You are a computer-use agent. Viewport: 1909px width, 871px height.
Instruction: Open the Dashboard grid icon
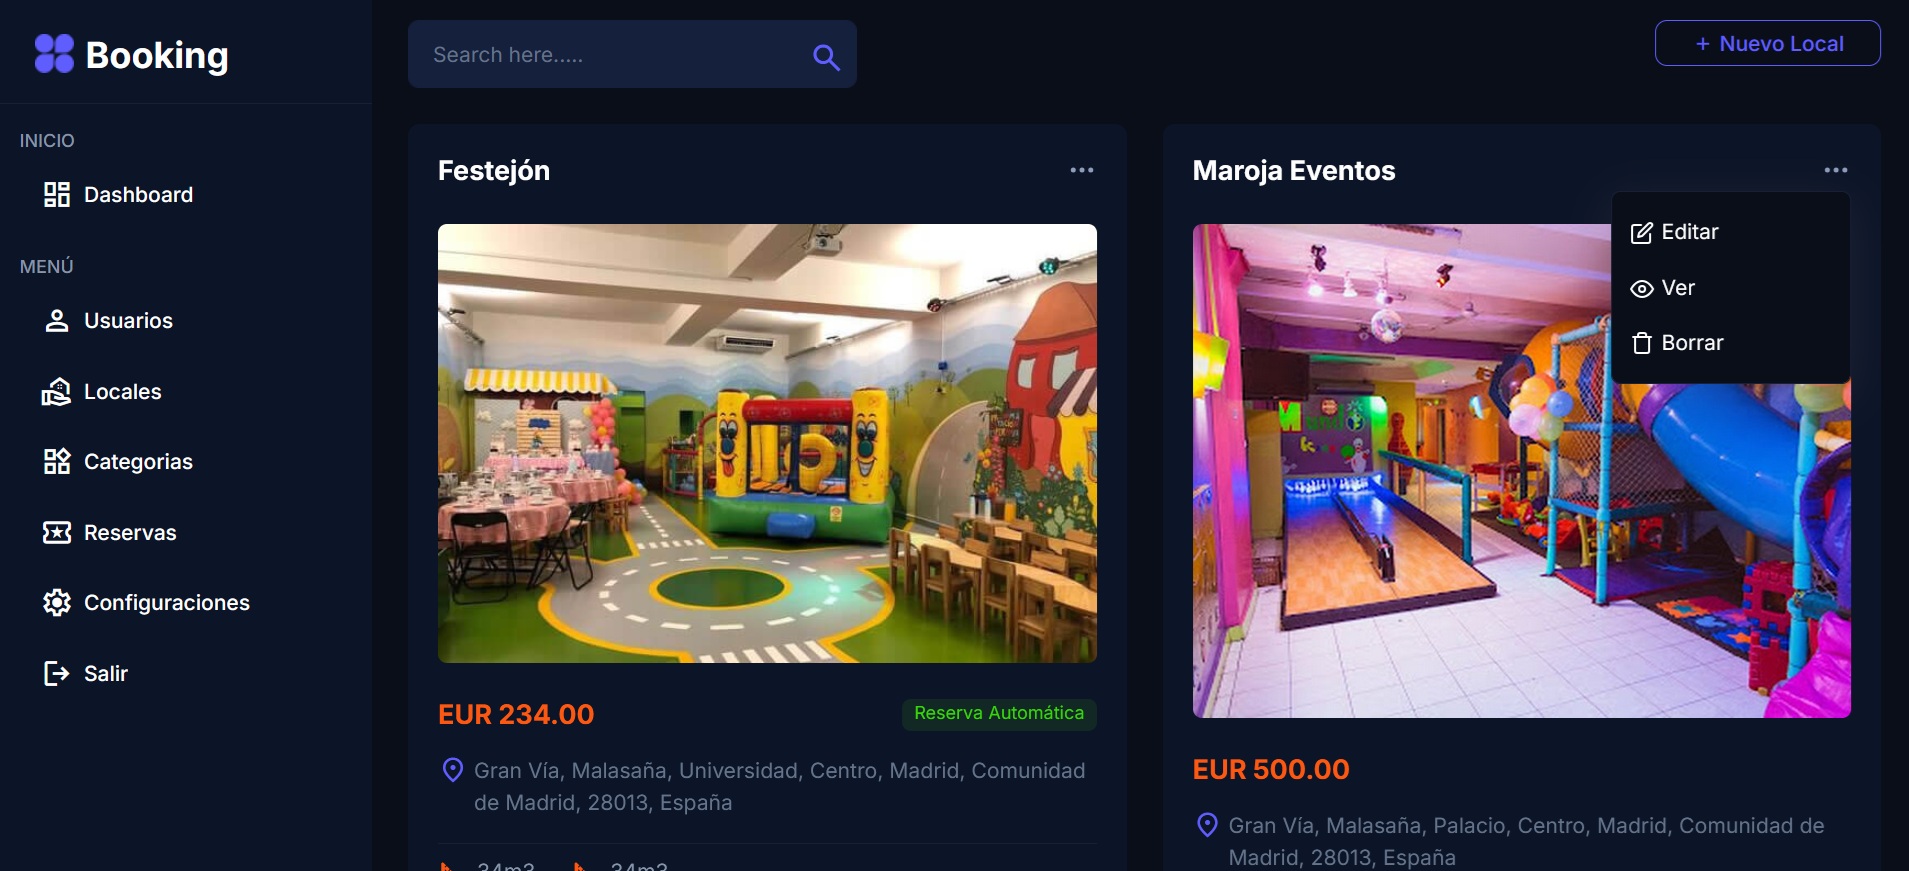57,195
